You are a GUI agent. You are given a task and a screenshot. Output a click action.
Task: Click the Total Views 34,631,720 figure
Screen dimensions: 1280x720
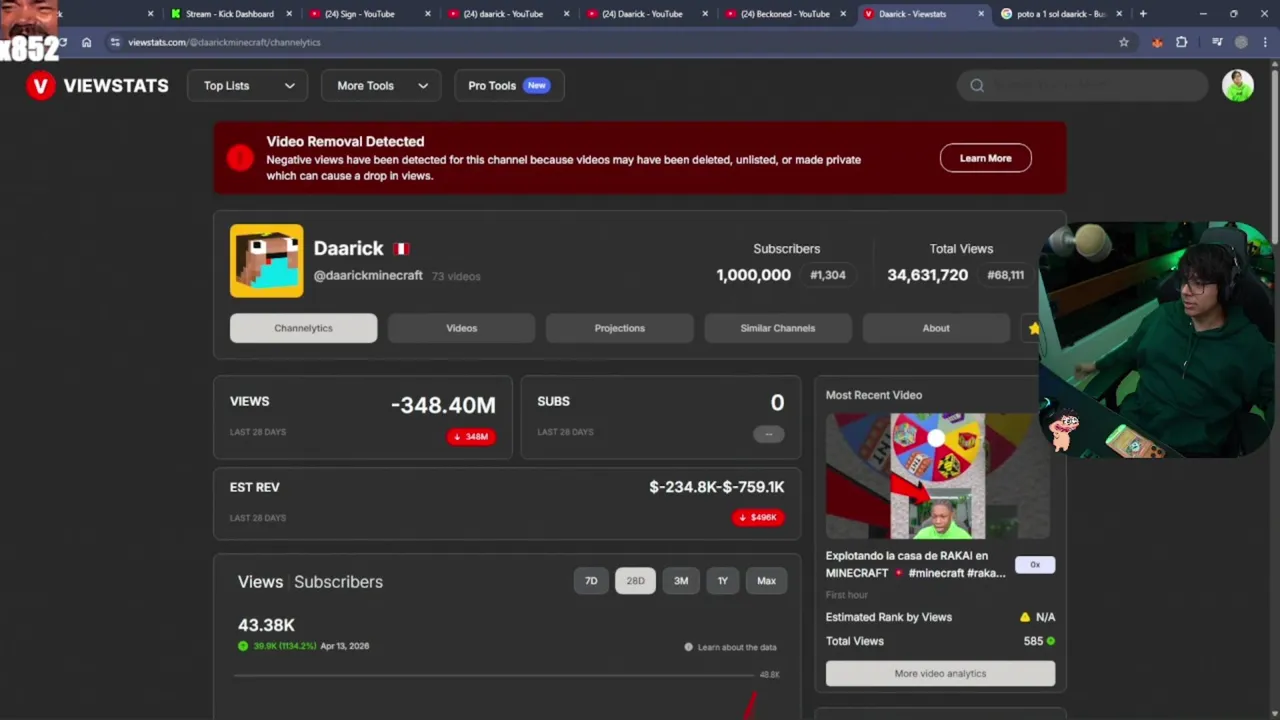pyautogui.click(x=927, y=275)
